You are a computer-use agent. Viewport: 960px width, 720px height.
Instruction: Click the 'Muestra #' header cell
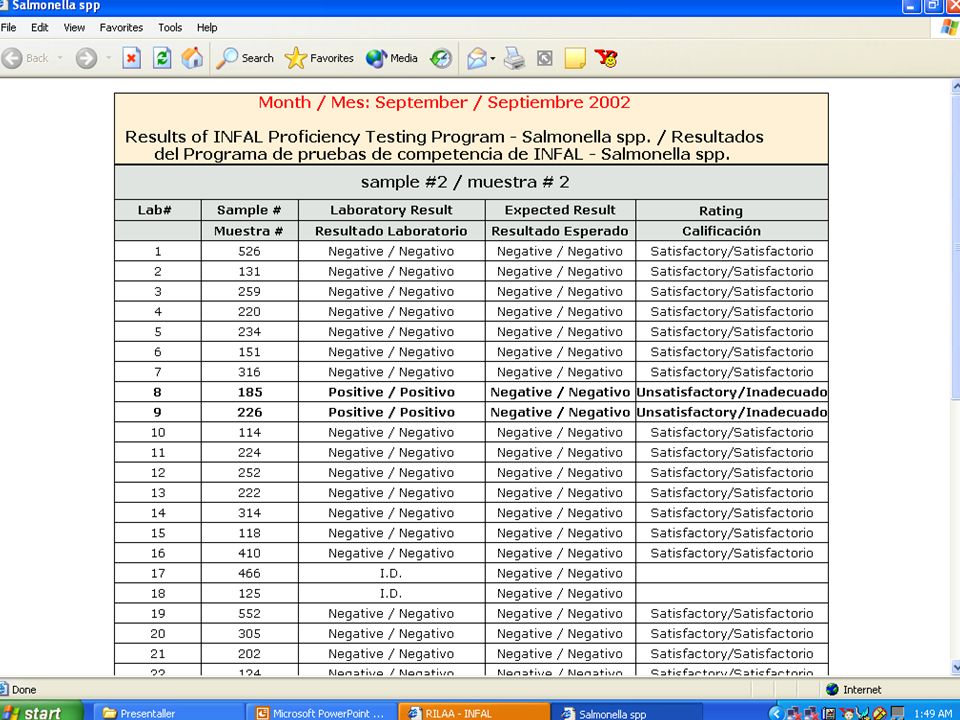pos(248,231)
